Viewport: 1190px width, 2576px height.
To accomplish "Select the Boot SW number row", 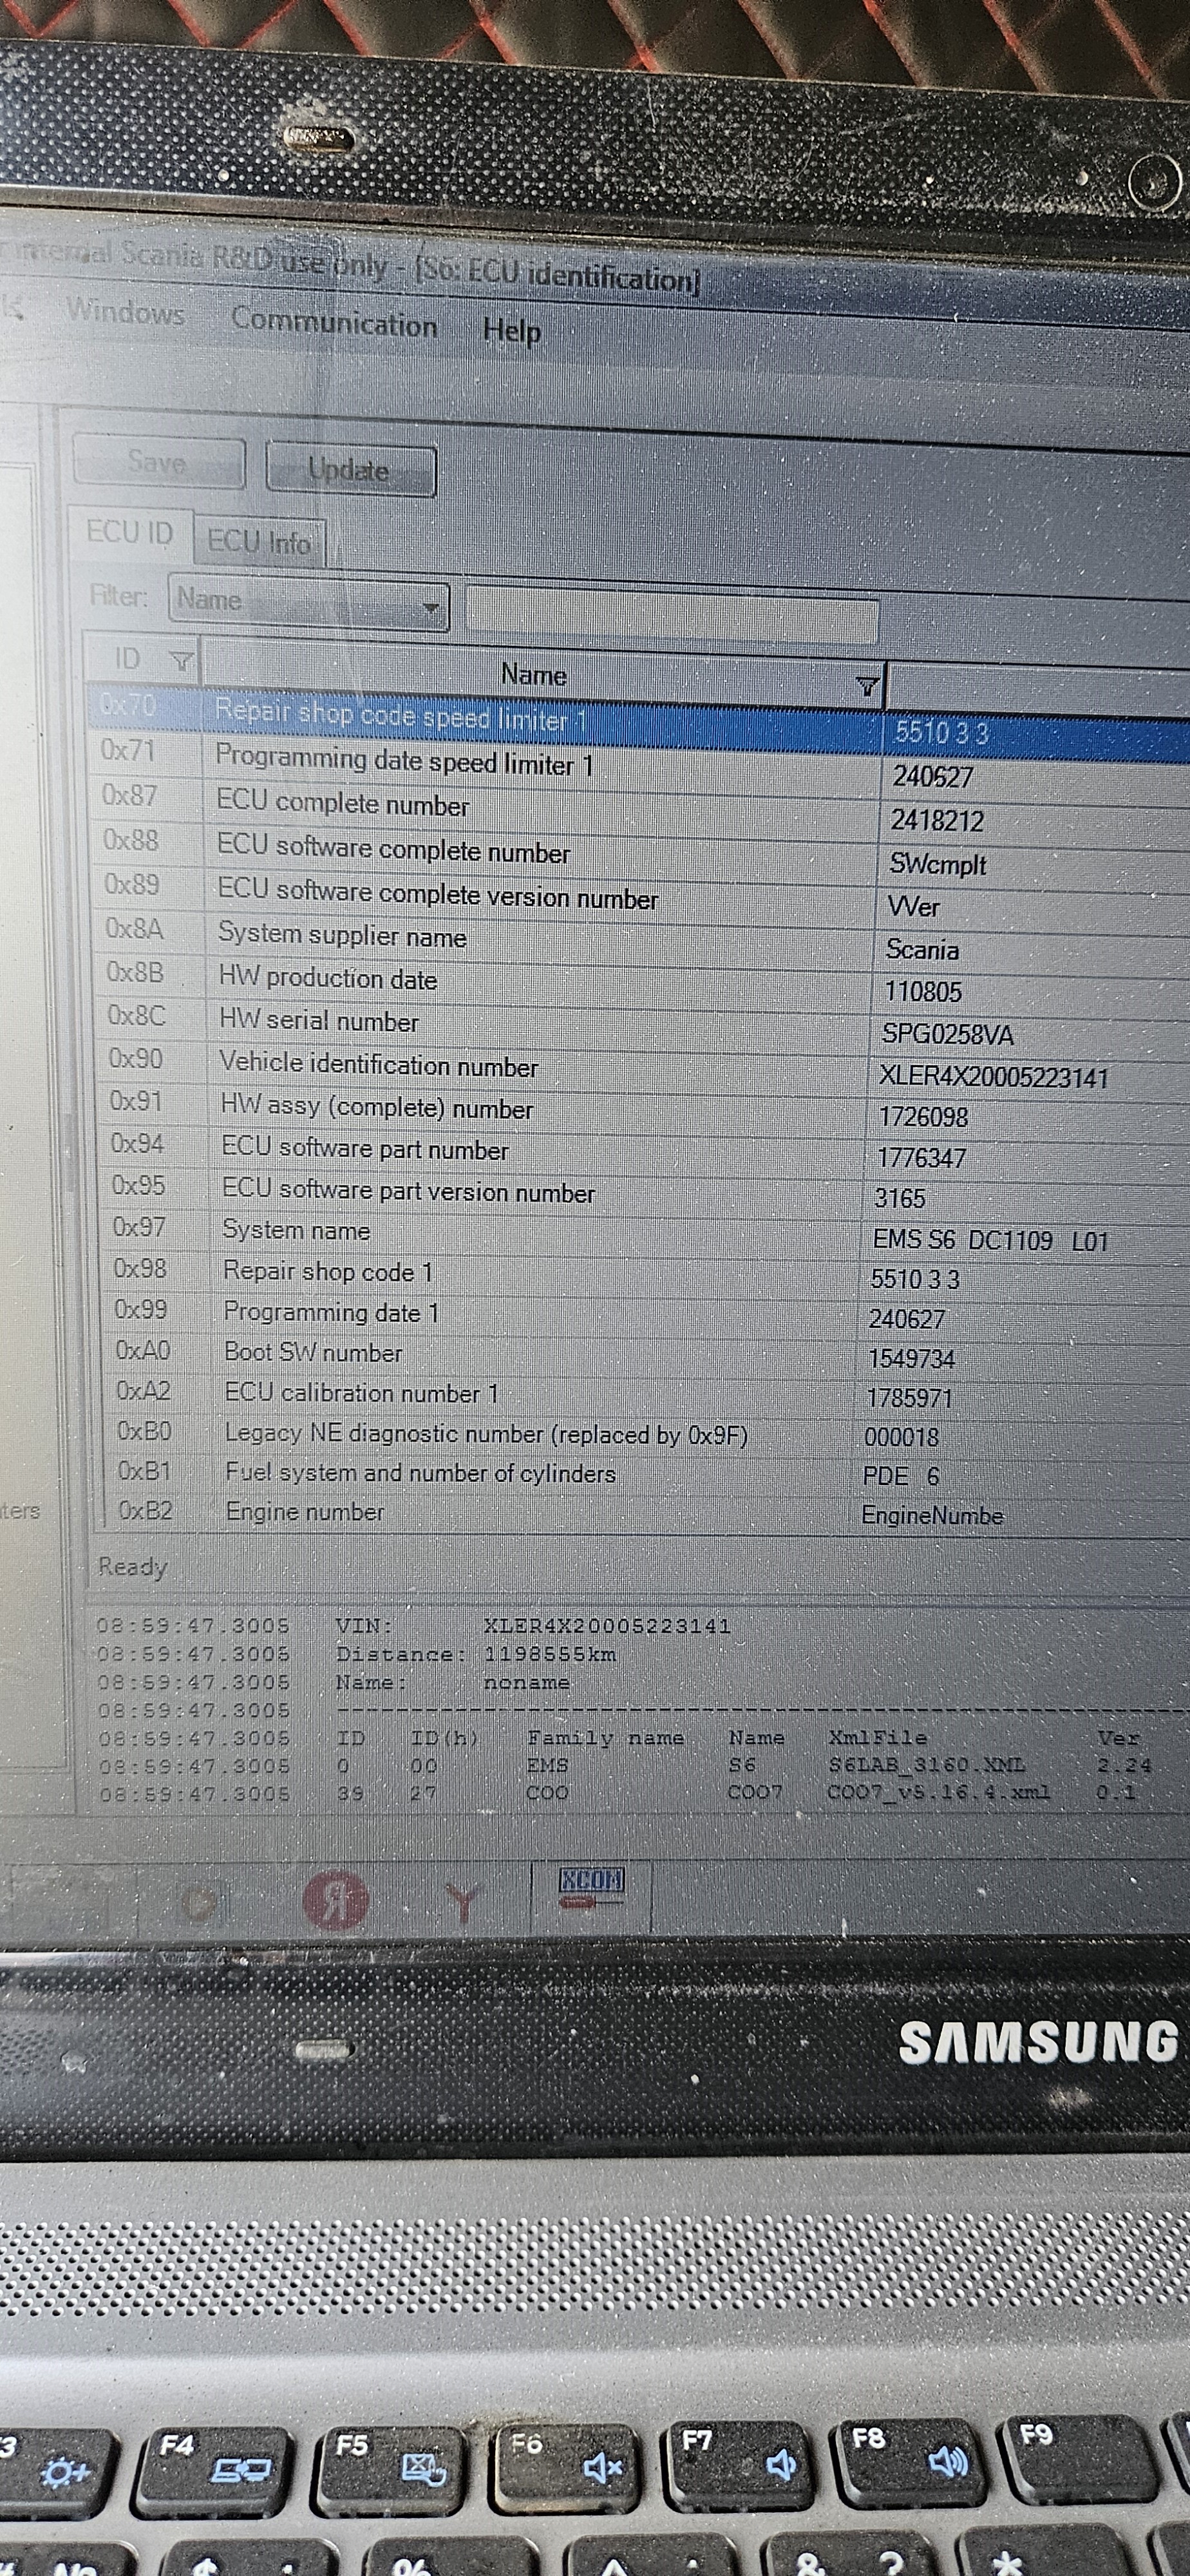I will click(x=313, y=1352).
